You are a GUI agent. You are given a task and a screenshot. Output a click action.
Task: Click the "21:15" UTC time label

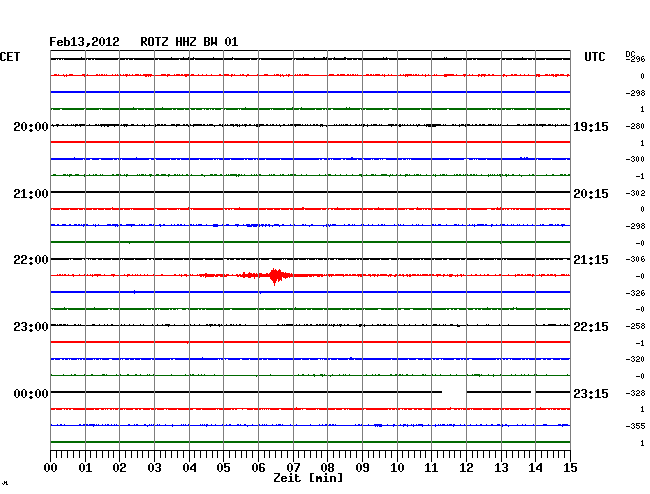click(x=591, y=260)
